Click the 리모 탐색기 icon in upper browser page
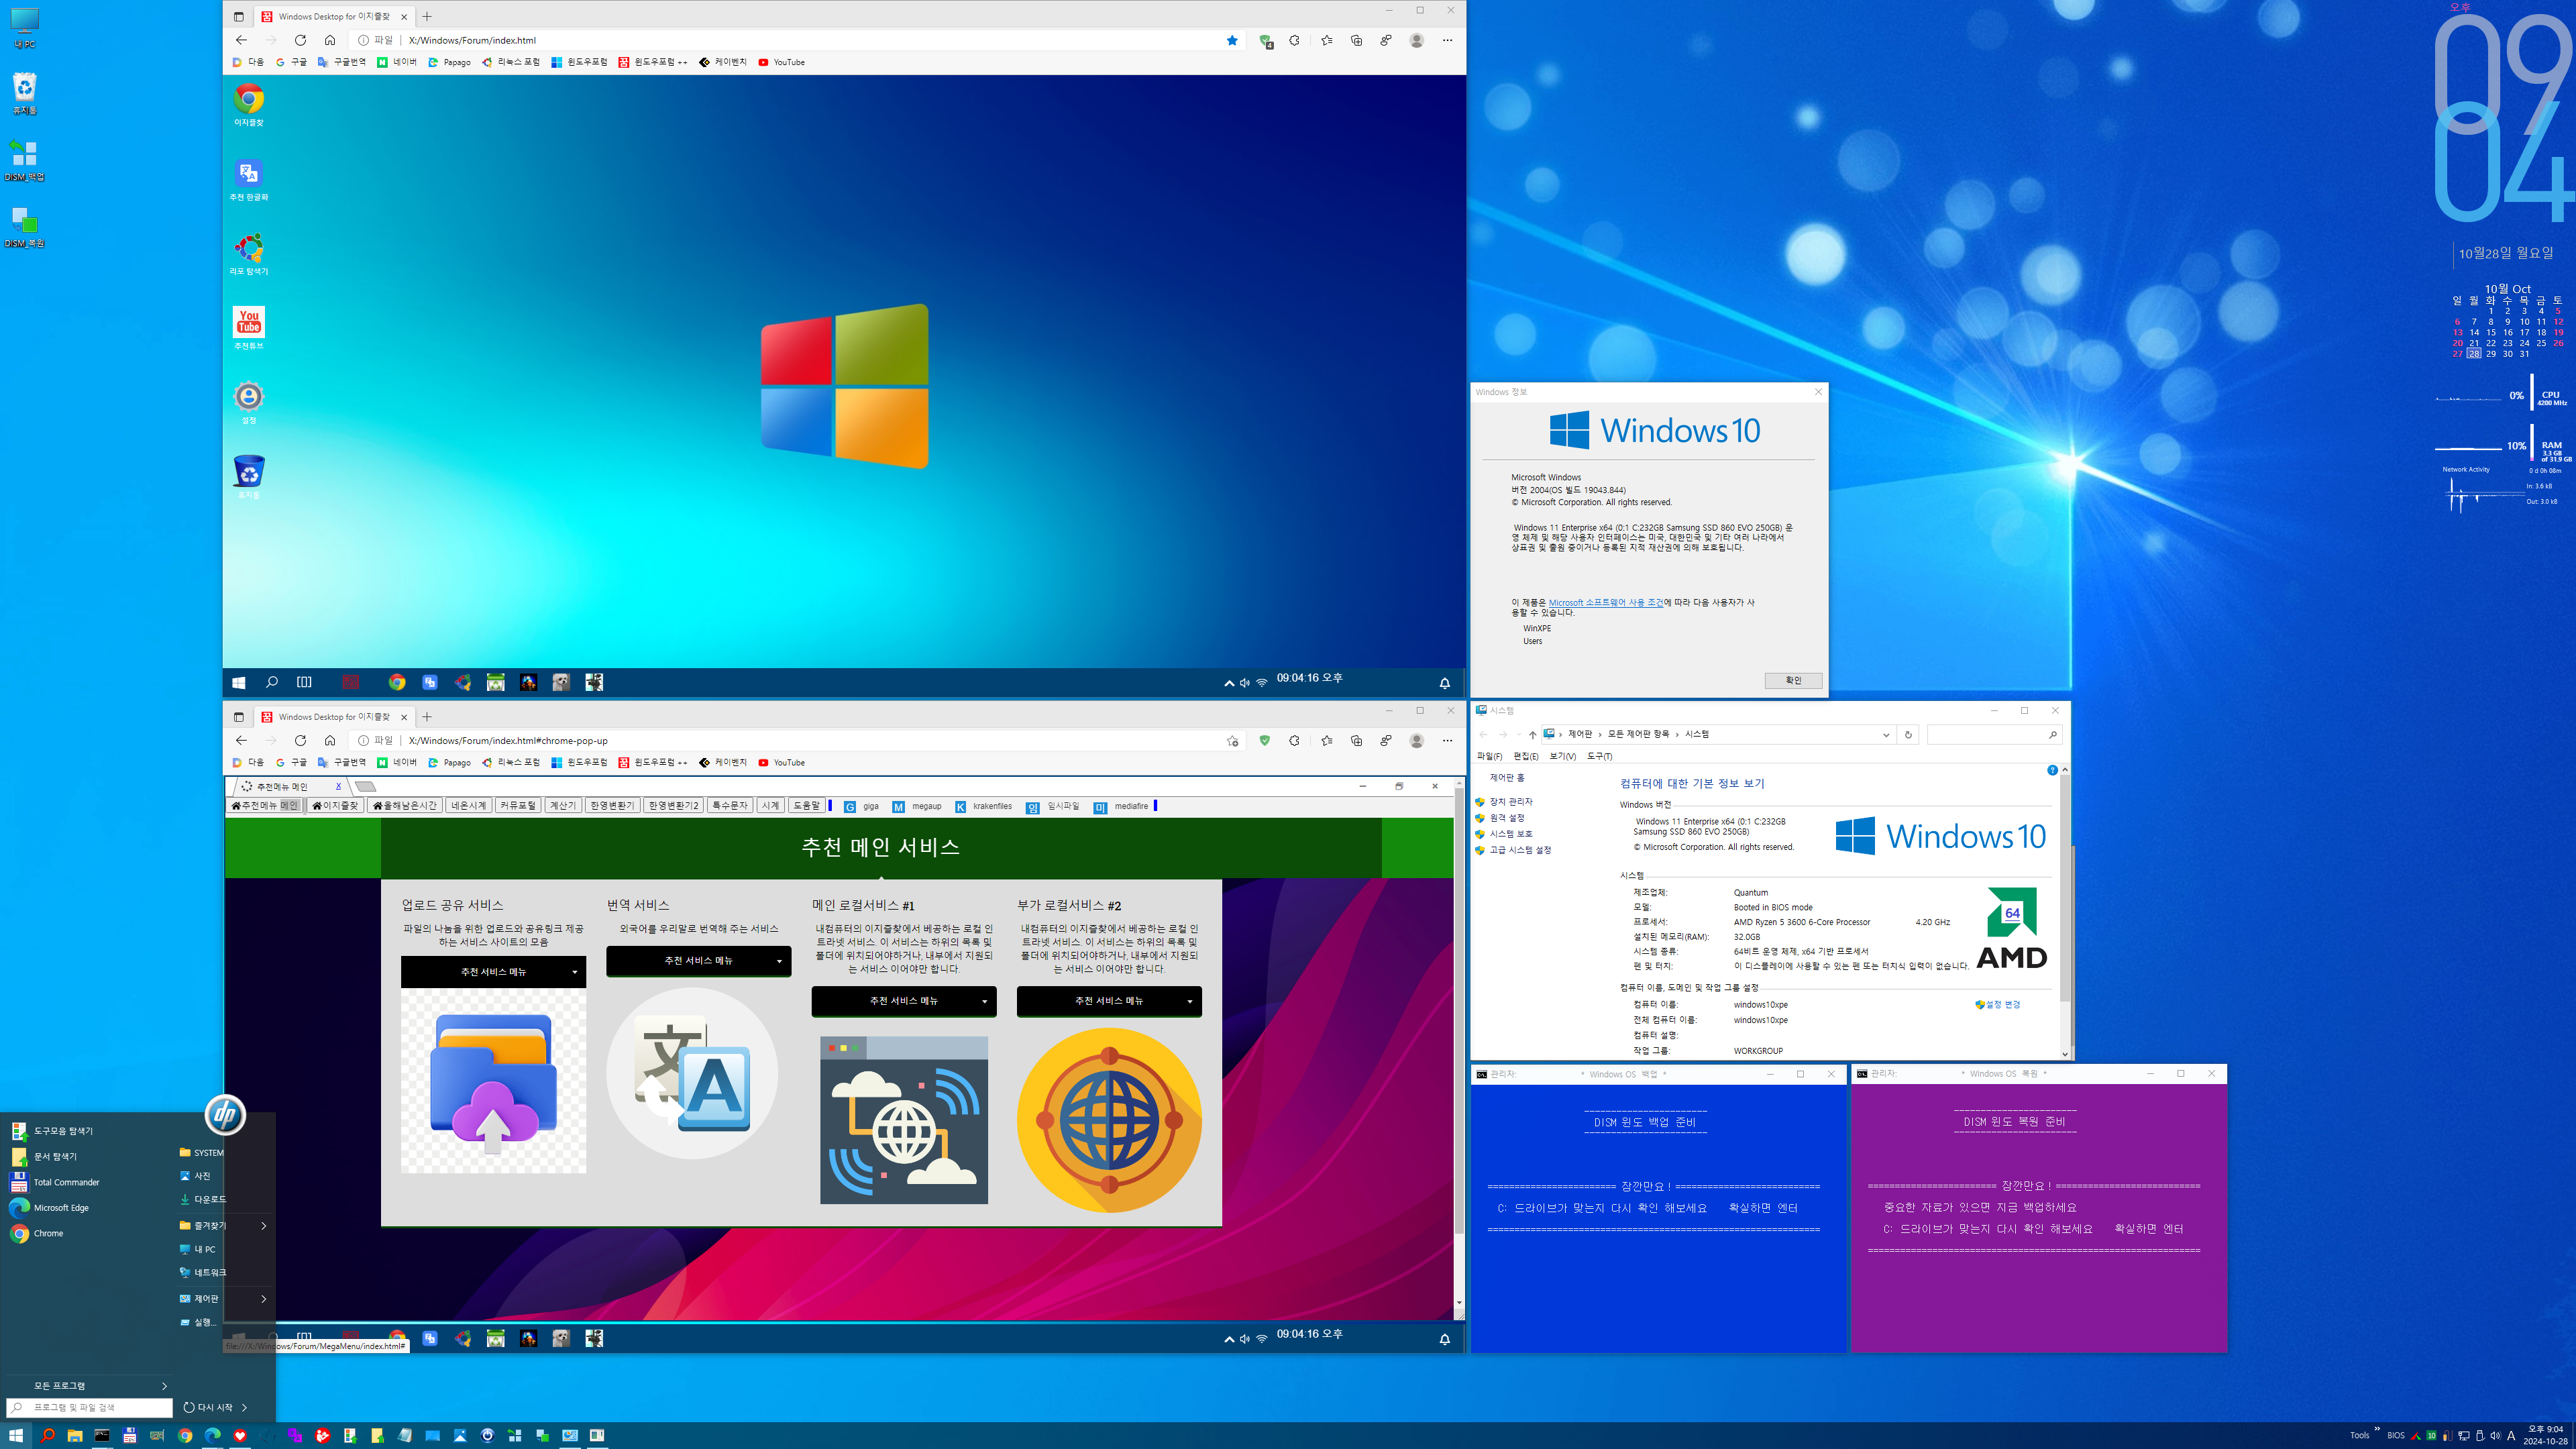Image resolution: width=2576 pixels, height=1449 pixels. tap(249, 254)
